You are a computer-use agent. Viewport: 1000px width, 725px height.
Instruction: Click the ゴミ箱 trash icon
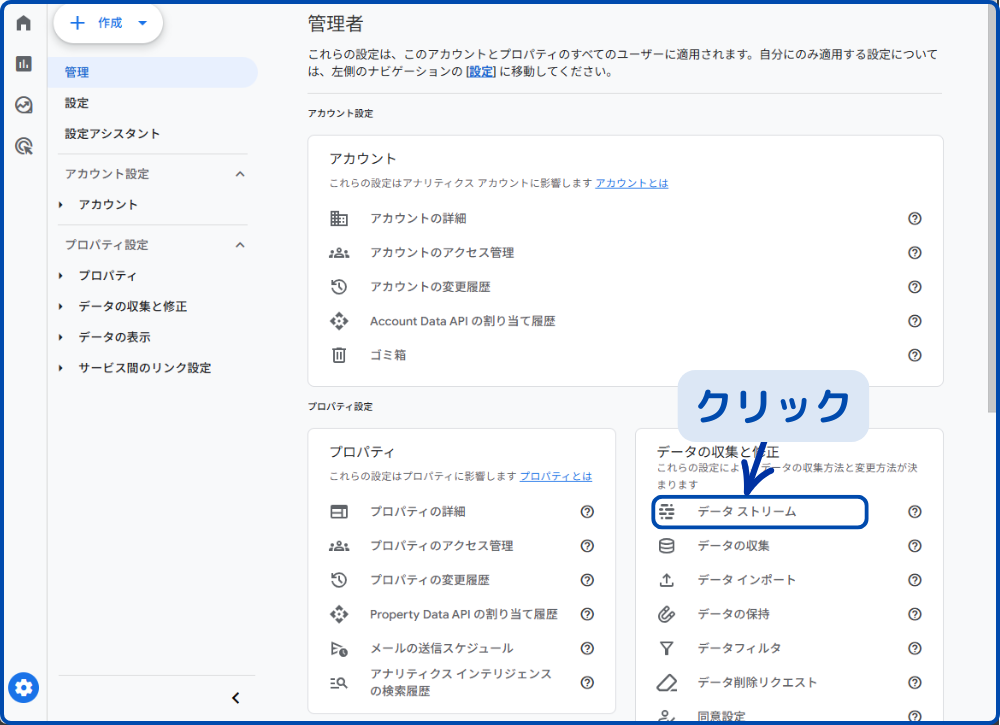339,355
